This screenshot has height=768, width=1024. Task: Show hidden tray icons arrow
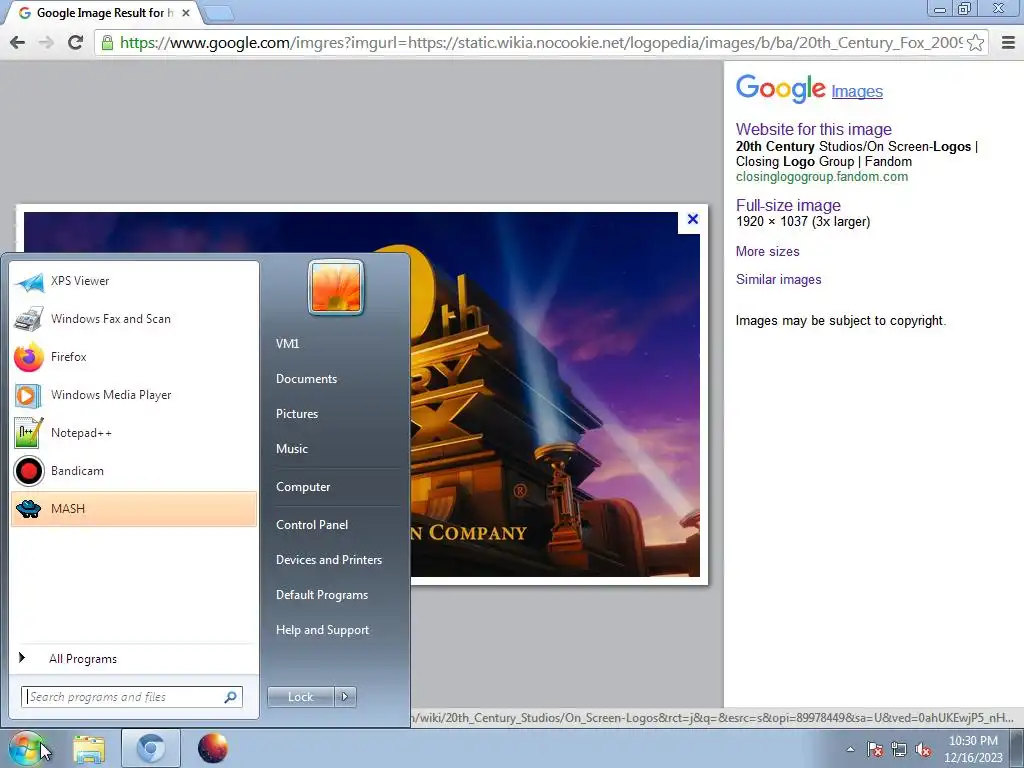click(x=850, y=749)
